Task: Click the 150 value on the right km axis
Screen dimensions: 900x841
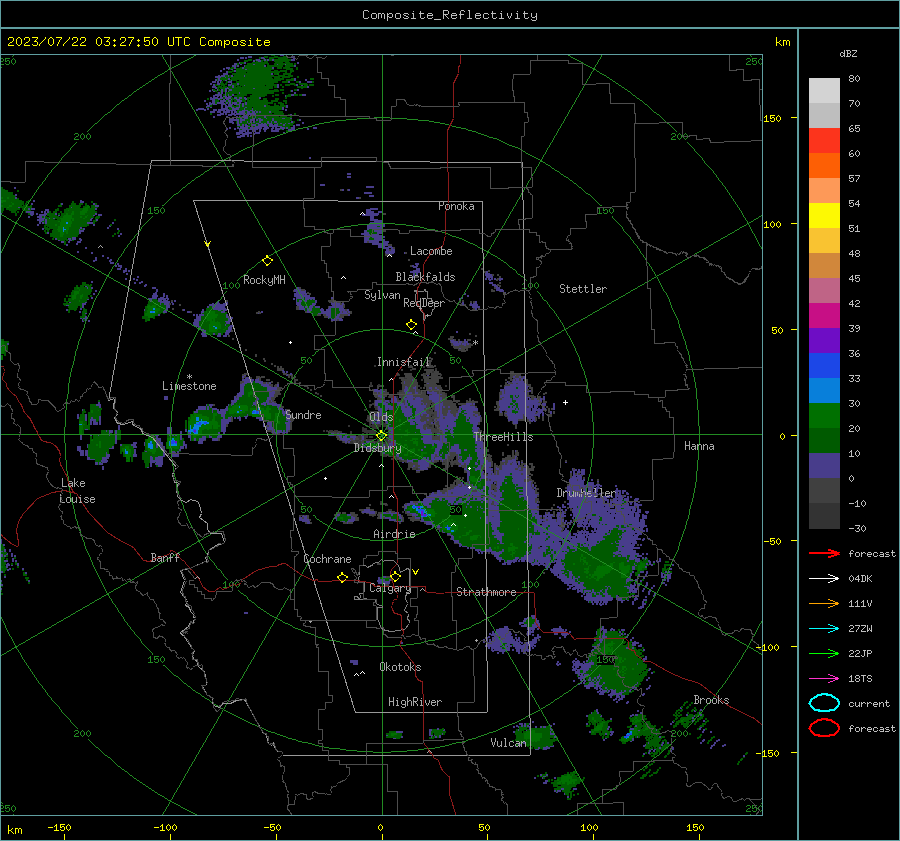Action: 772,118
